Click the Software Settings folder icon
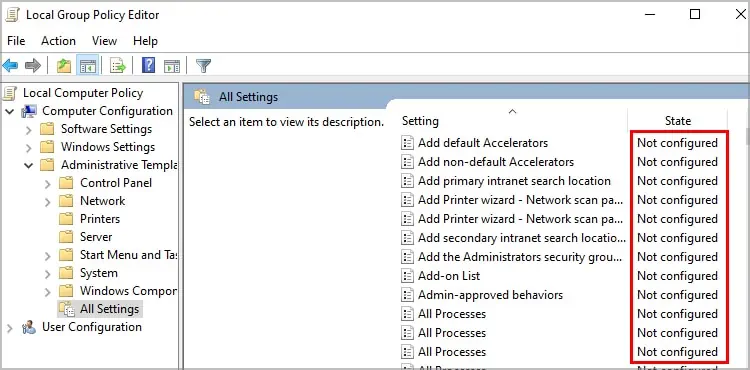 click(x=47, y=129)
